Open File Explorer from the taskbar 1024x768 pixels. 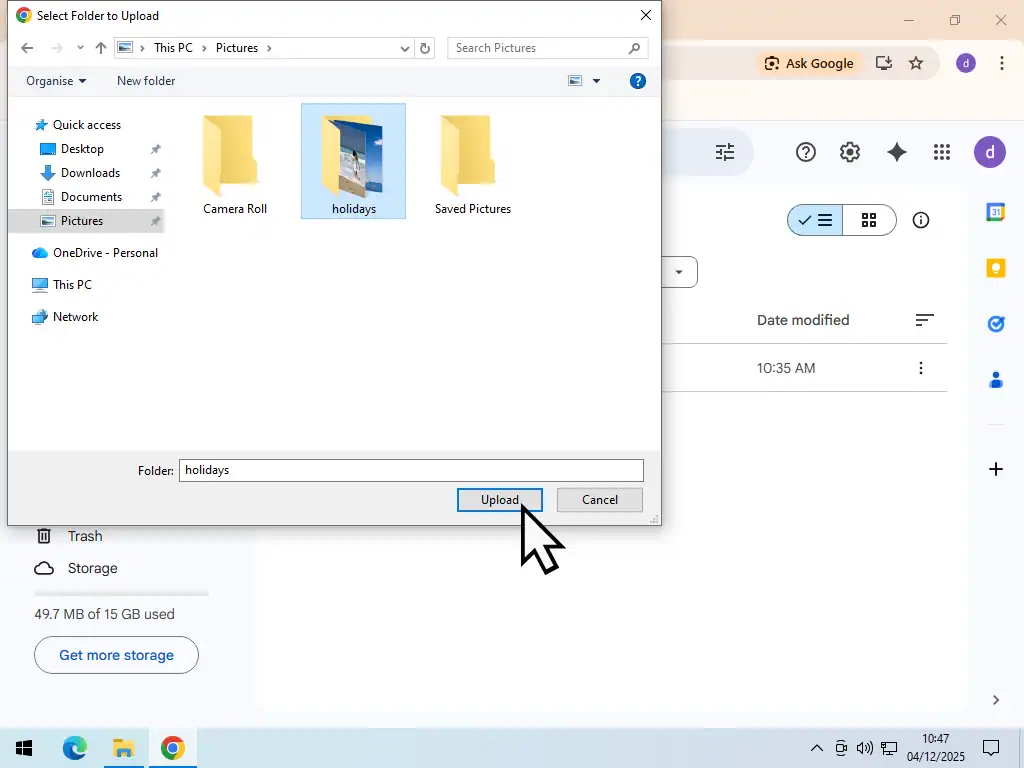(x=124, y=747)
